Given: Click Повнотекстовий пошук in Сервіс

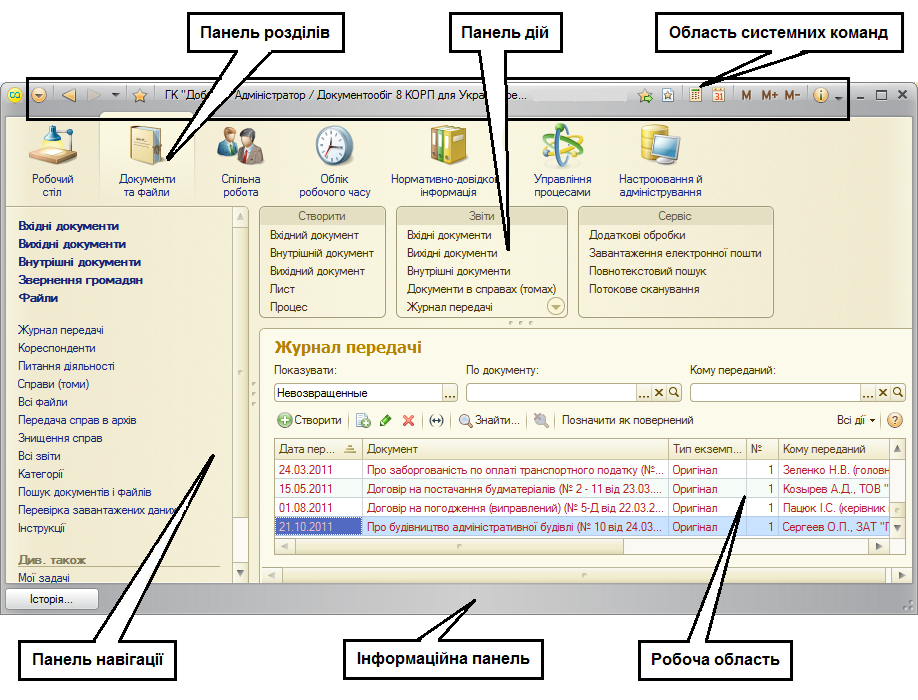Looking at the screenshot, I should coord(648,271).
